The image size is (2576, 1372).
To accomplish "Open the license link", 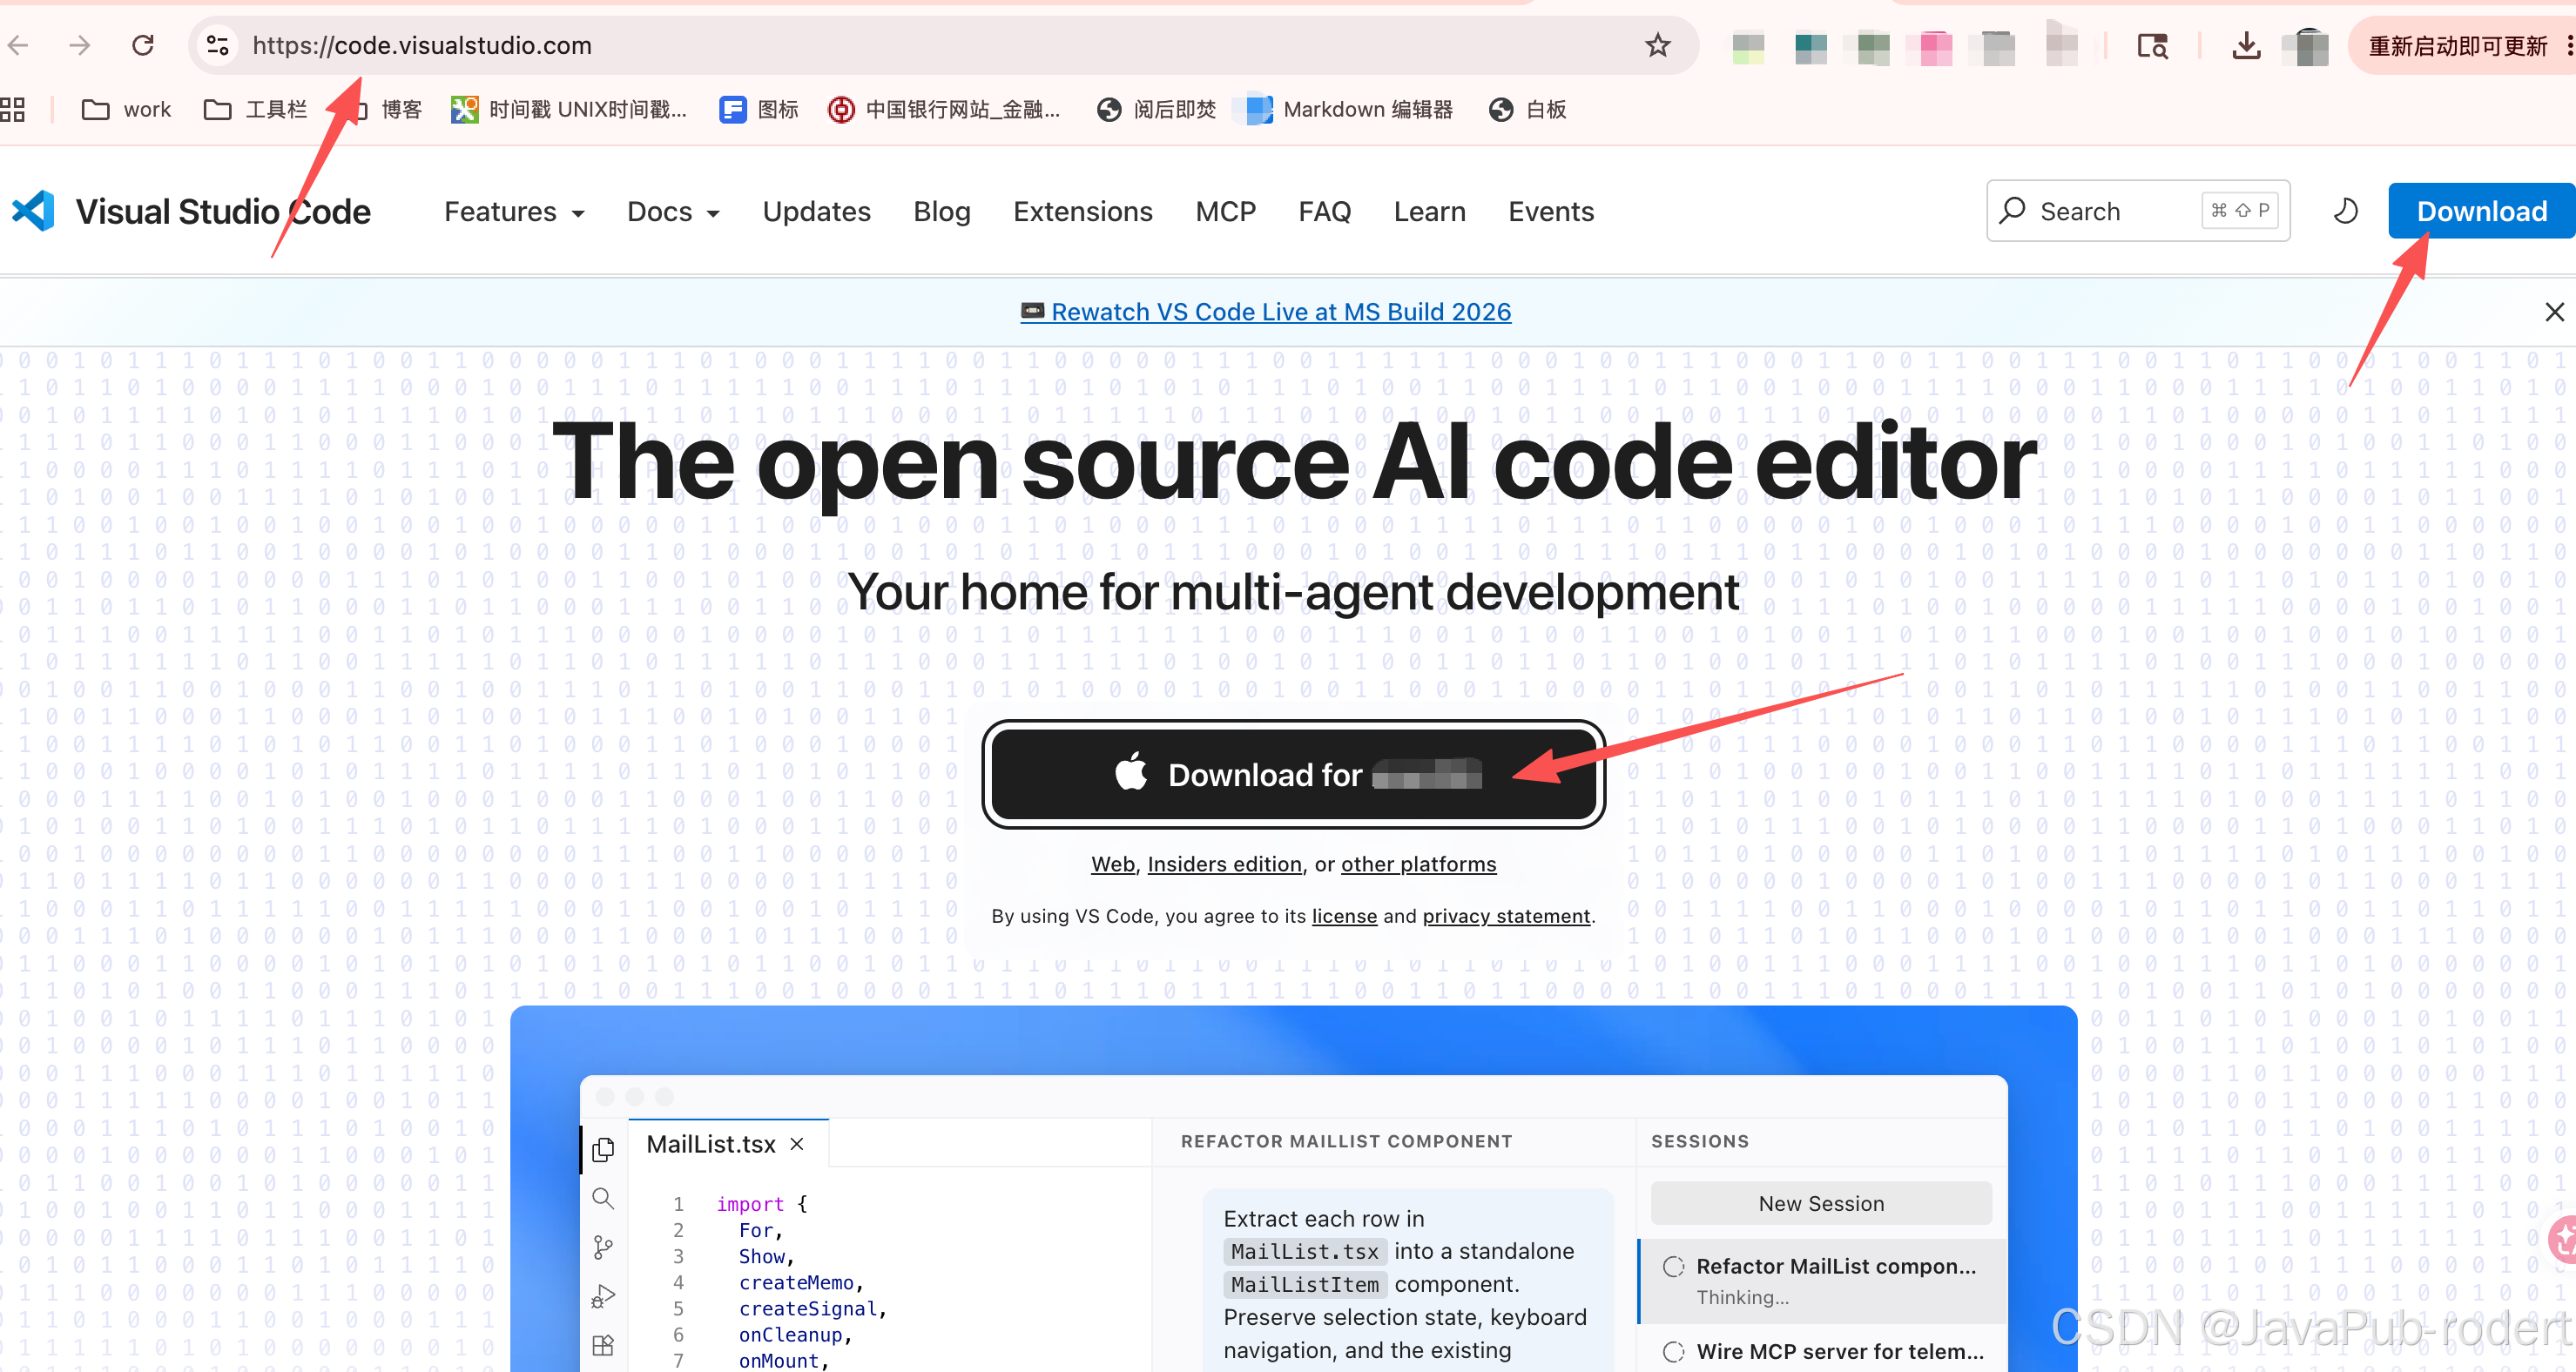I will pyautogui.click(x=1344, y=916).
